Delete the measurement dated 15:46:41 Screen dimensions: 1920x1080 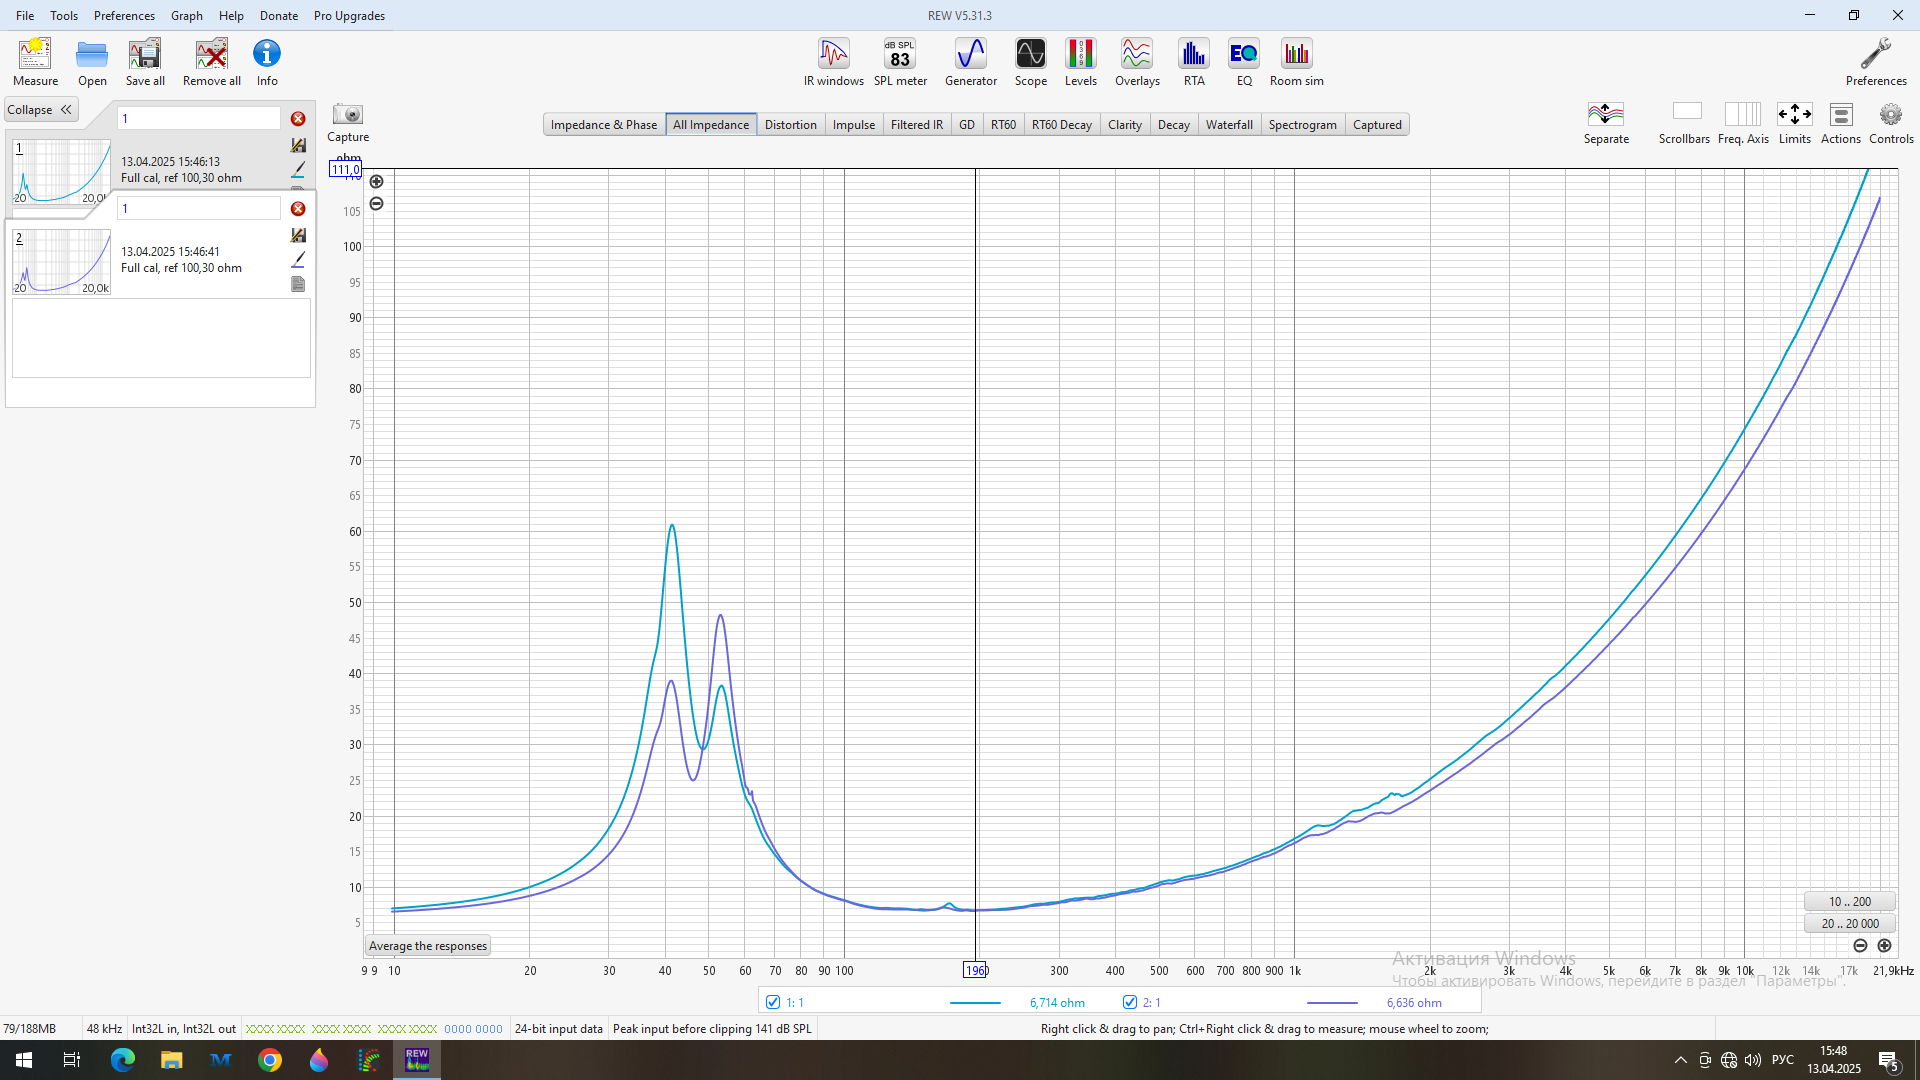[x=298, y=209]
